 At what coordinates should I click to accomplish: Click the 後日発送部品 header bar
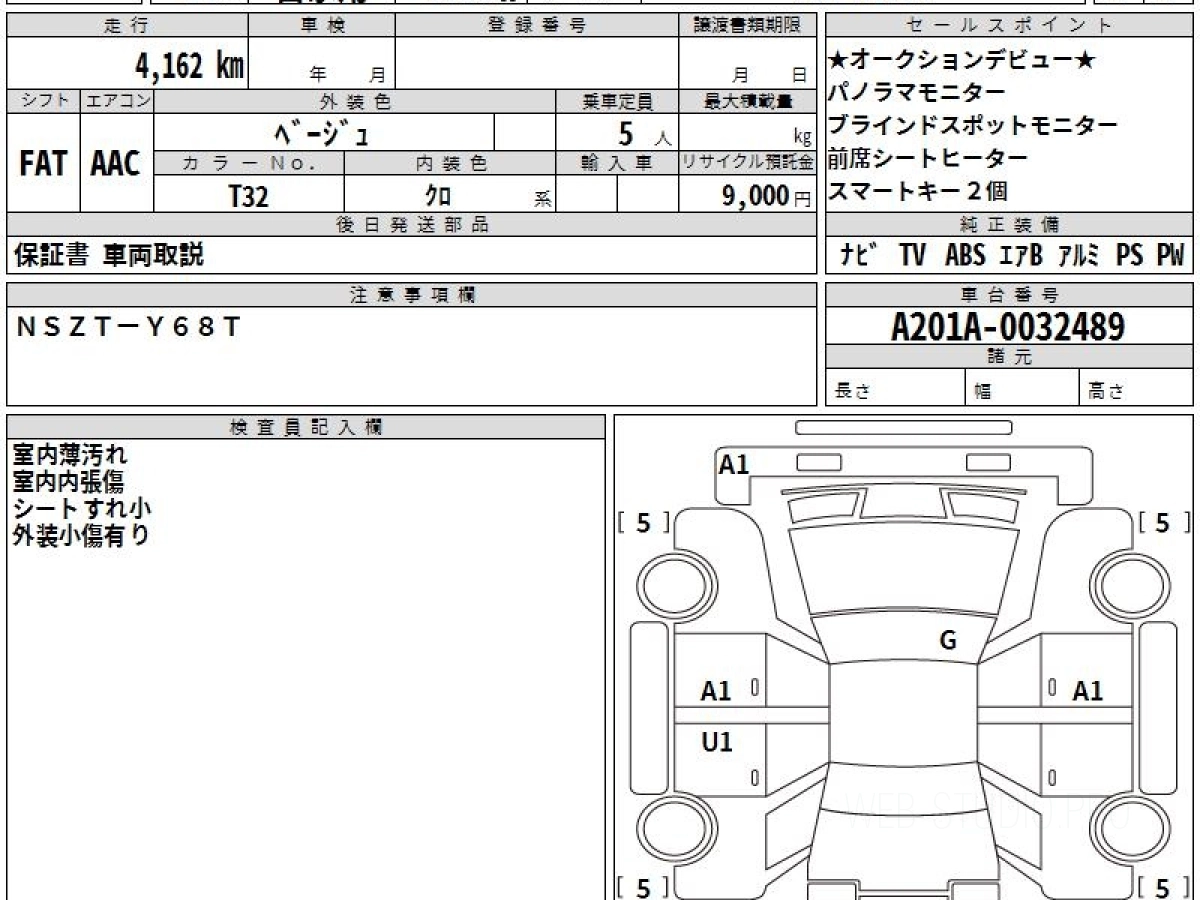click(x=411, y=225)
